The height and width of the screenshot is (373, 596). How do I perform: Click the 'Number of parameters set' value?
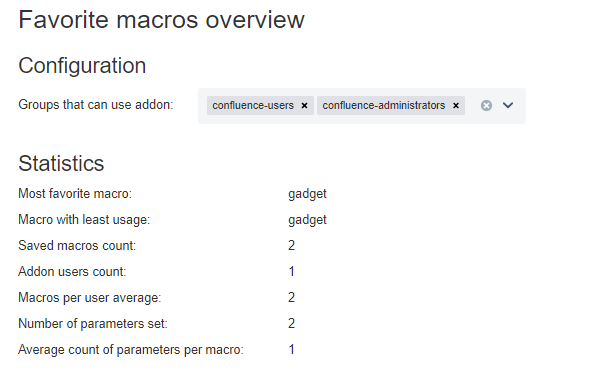pos(292,324)
